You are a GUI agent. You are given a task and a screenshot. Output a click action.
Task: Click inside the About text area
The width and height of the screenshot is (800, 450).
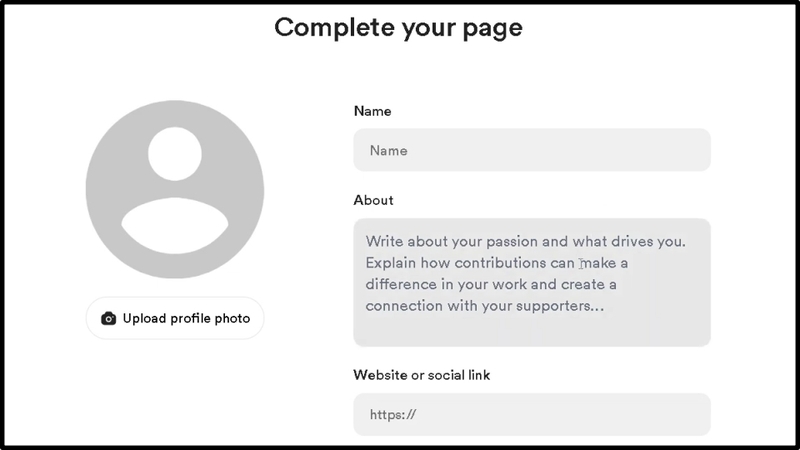click(x=531, y=282)
